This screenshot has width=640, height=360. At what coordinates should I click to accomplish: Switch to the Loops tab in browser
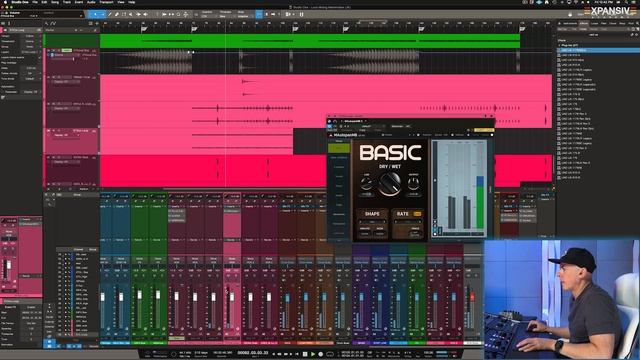594,24
